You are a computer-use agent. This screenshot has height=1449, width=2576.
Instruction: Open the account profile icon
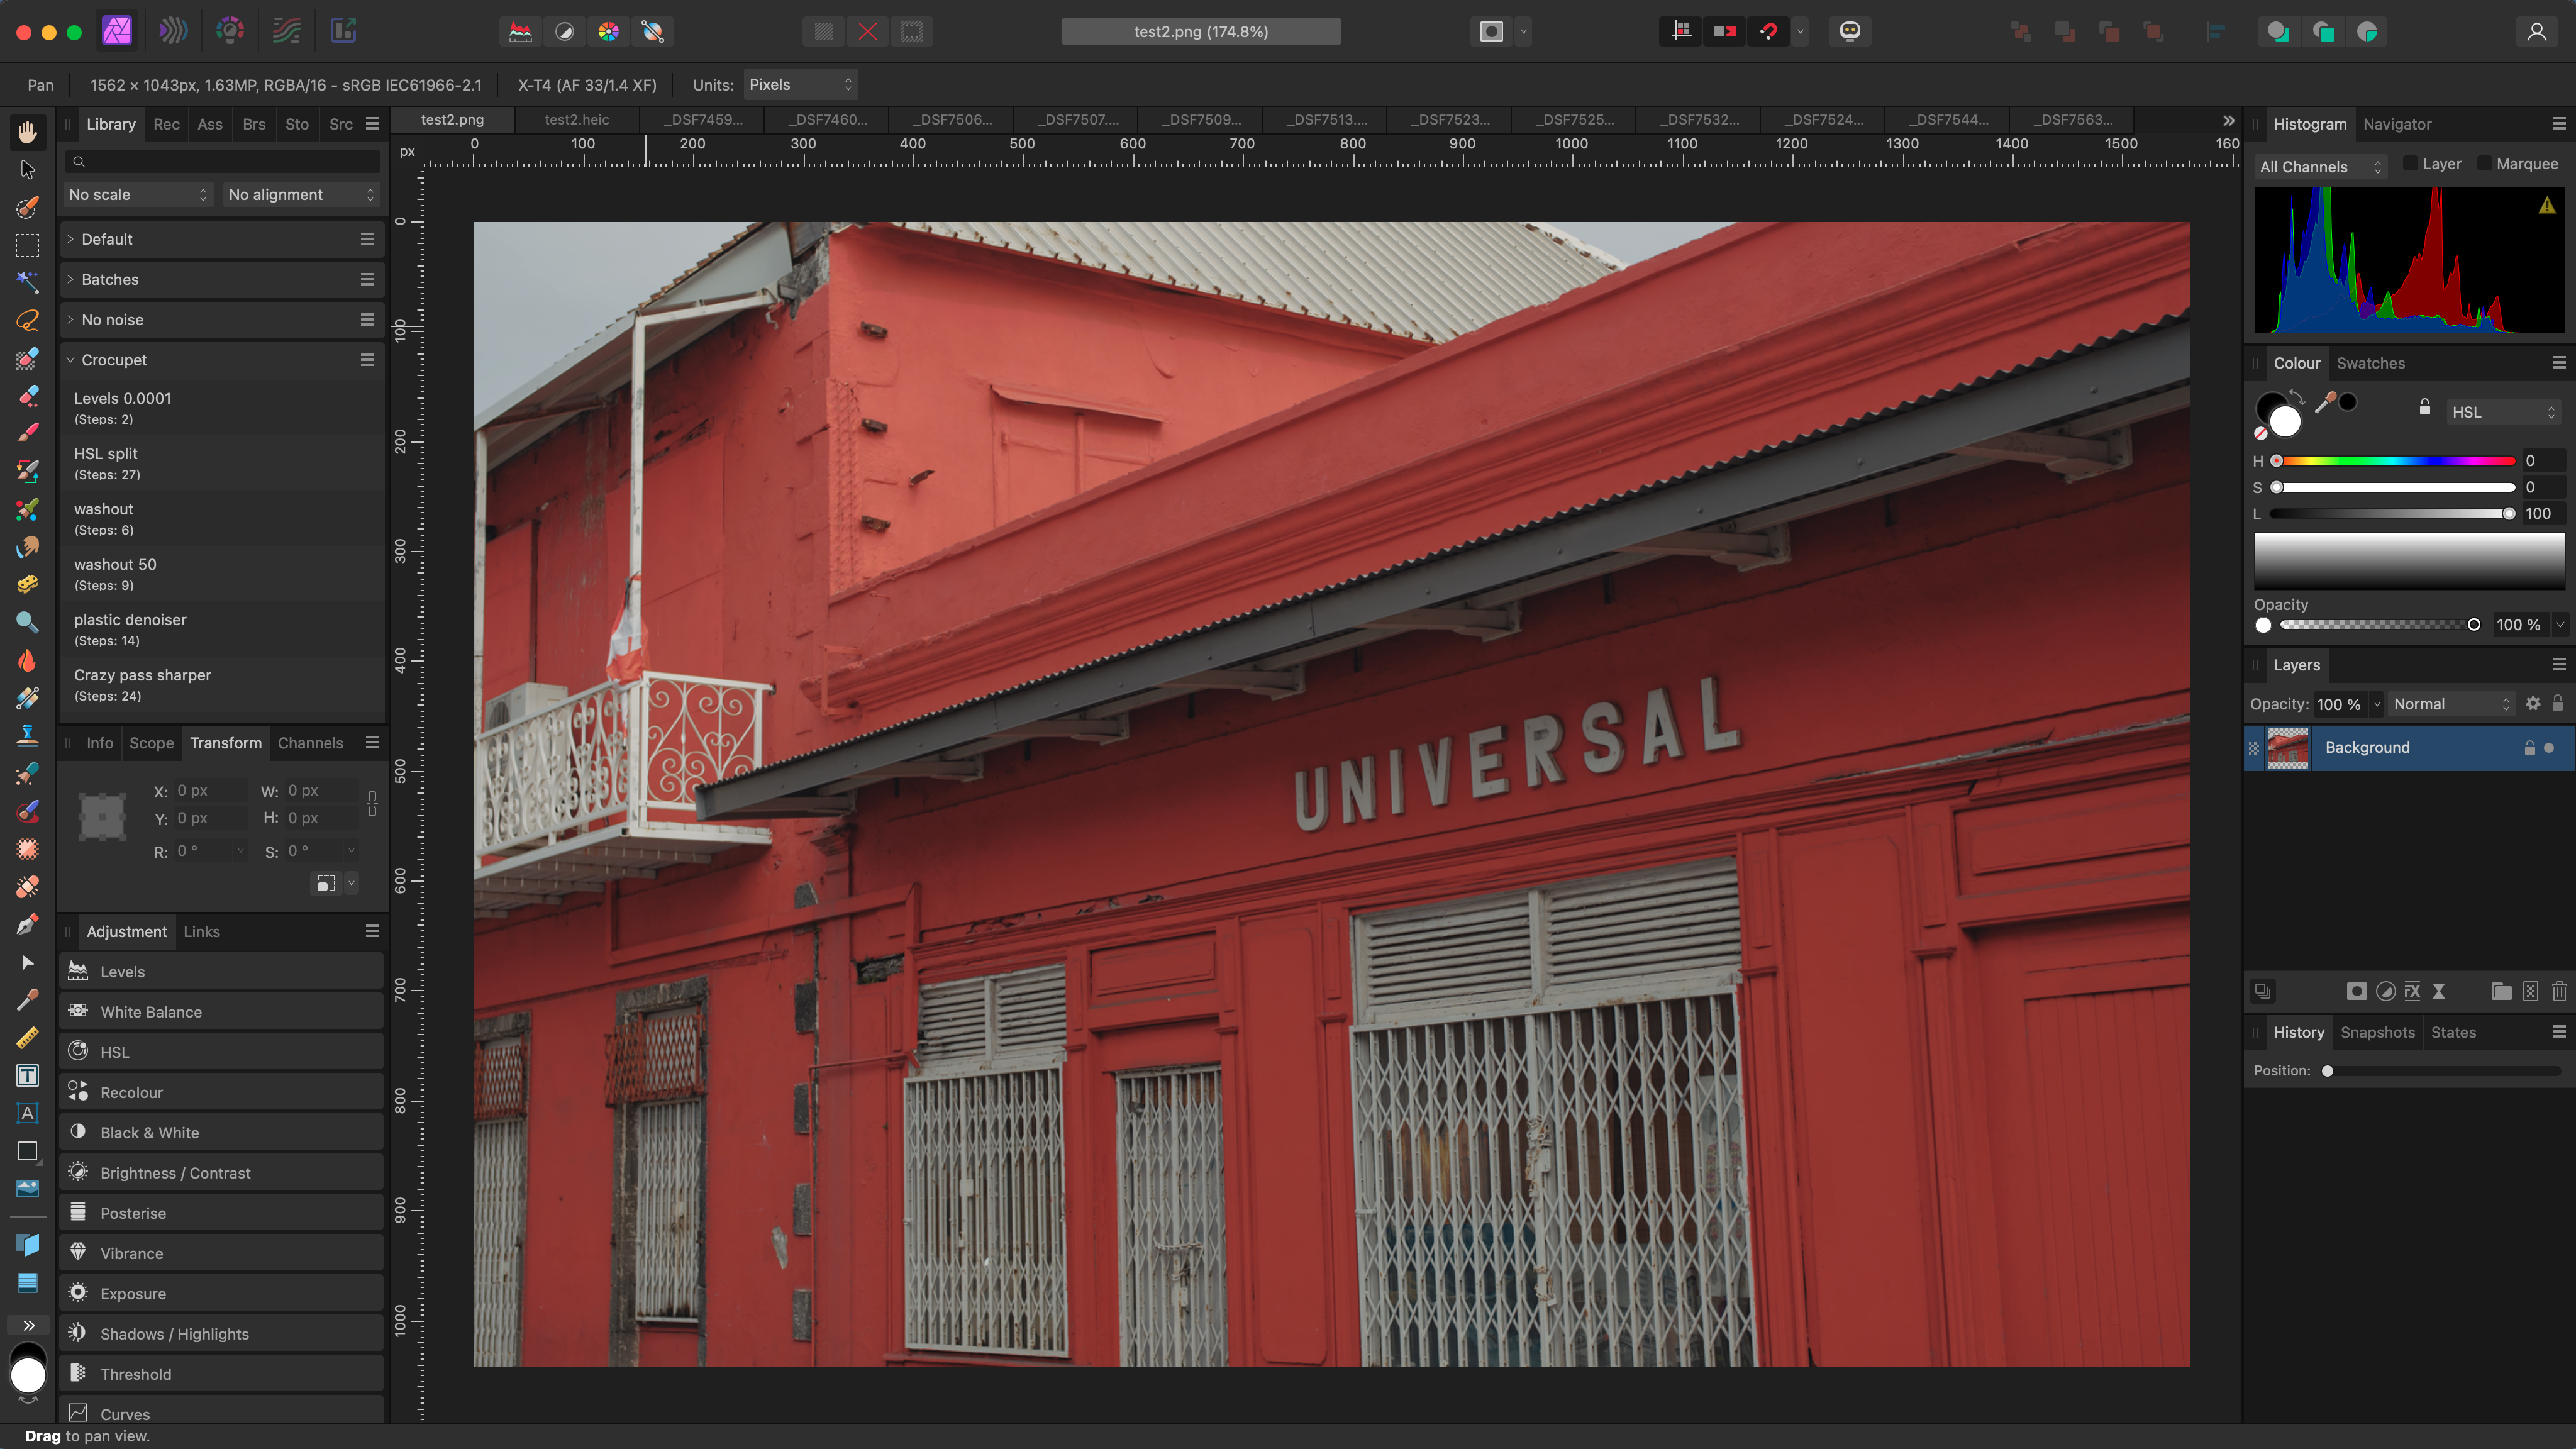[2536, 32]
